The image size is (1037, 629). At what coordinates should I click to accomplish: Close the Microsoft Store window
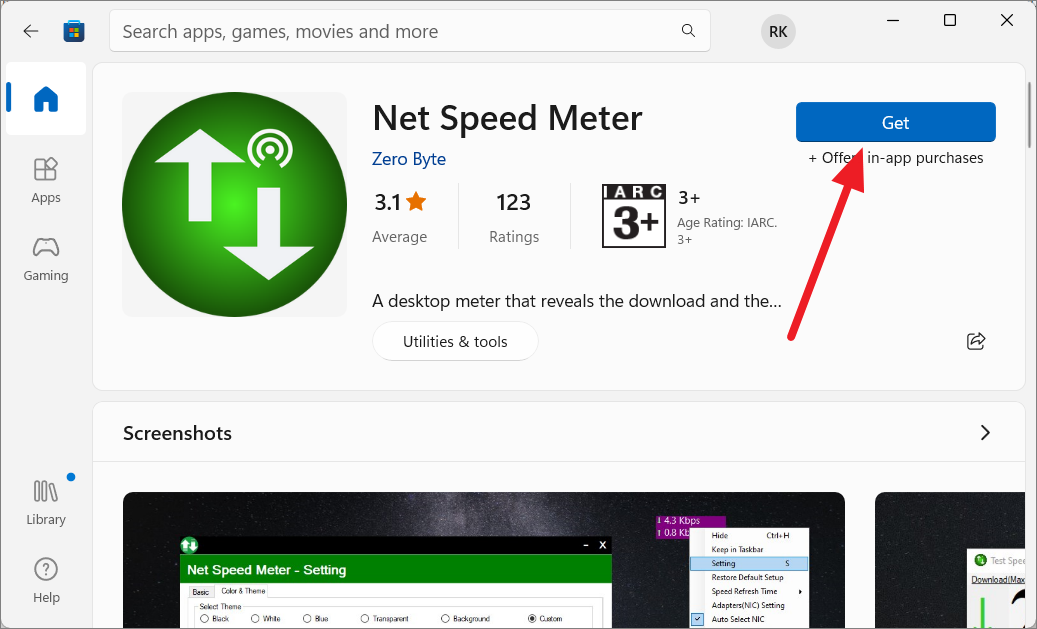1007,21
